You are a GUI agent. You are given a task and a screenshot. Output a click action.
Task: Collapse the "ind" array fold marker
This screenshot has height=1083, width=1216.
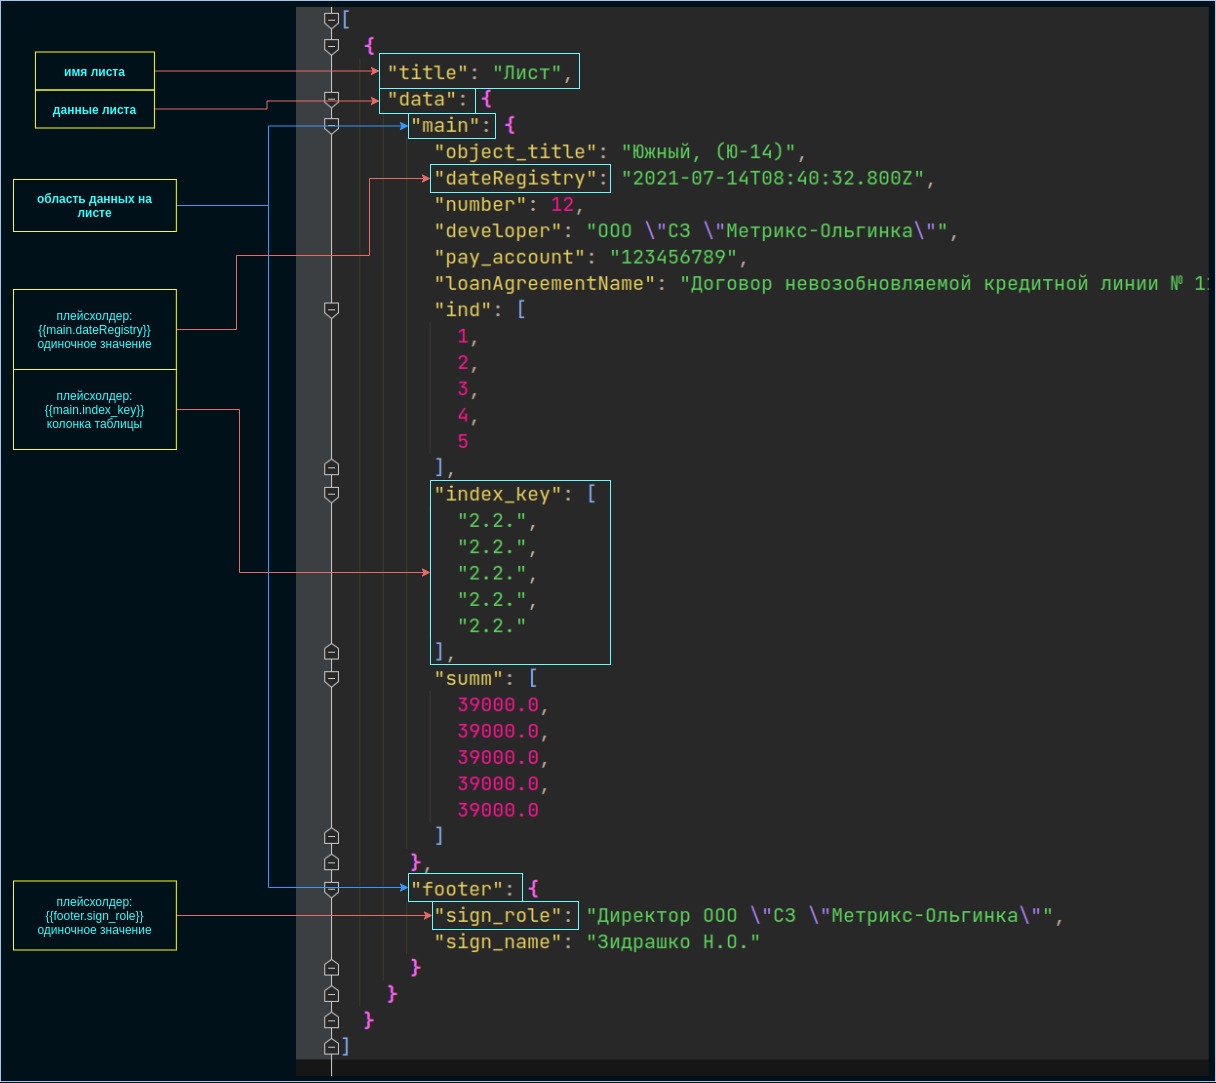pyautogui.click(x=332, y=310)
